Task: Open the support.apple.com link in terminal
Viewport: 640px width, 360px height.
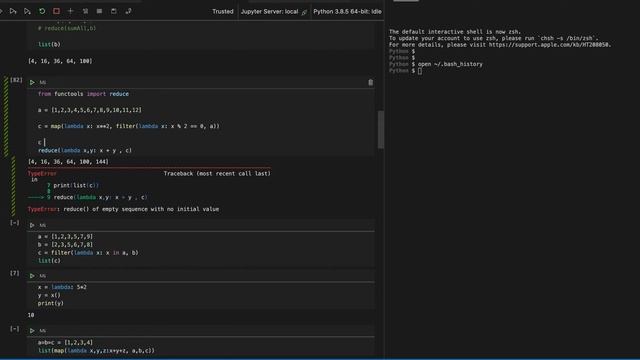Action: pos(549,45)
